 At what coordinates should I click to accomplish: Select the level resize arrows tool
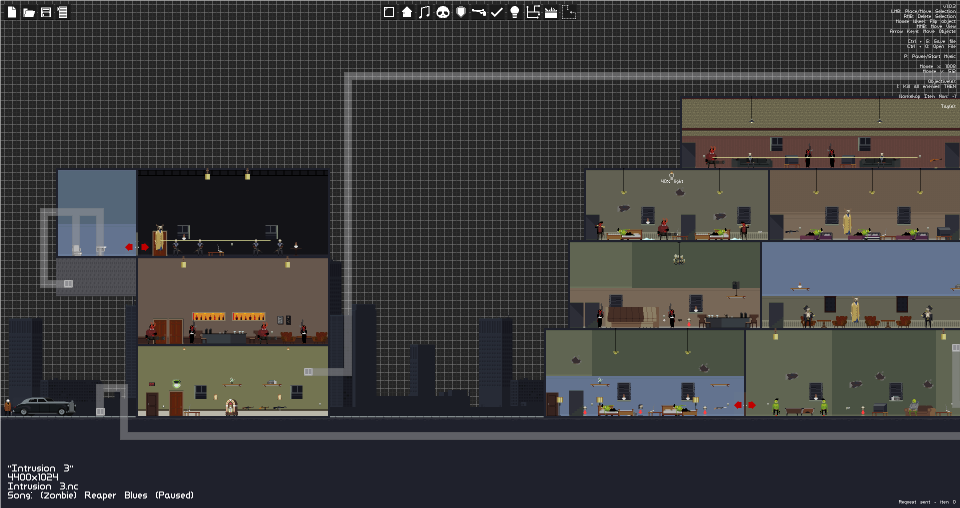tap(533, 12)
